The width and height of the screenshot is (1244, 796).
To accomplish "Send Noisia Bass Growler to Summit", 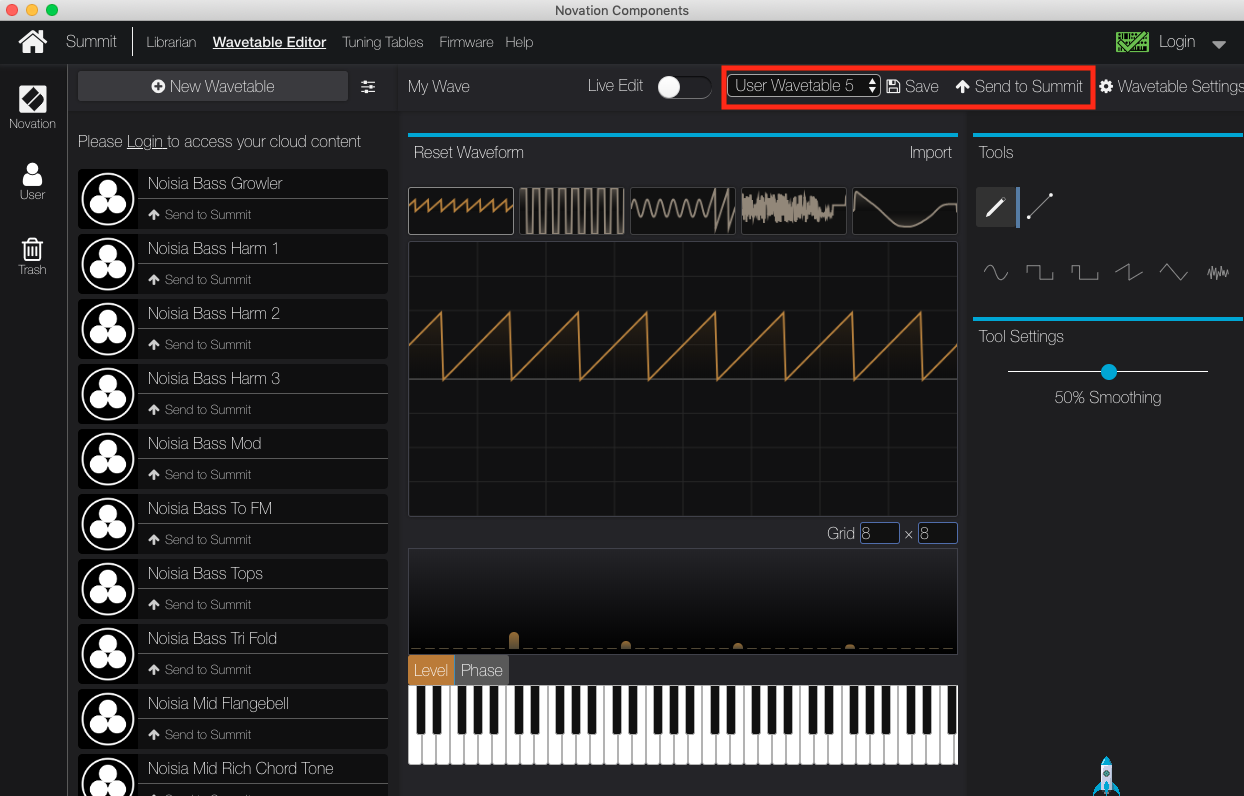I will pos(199,215).
